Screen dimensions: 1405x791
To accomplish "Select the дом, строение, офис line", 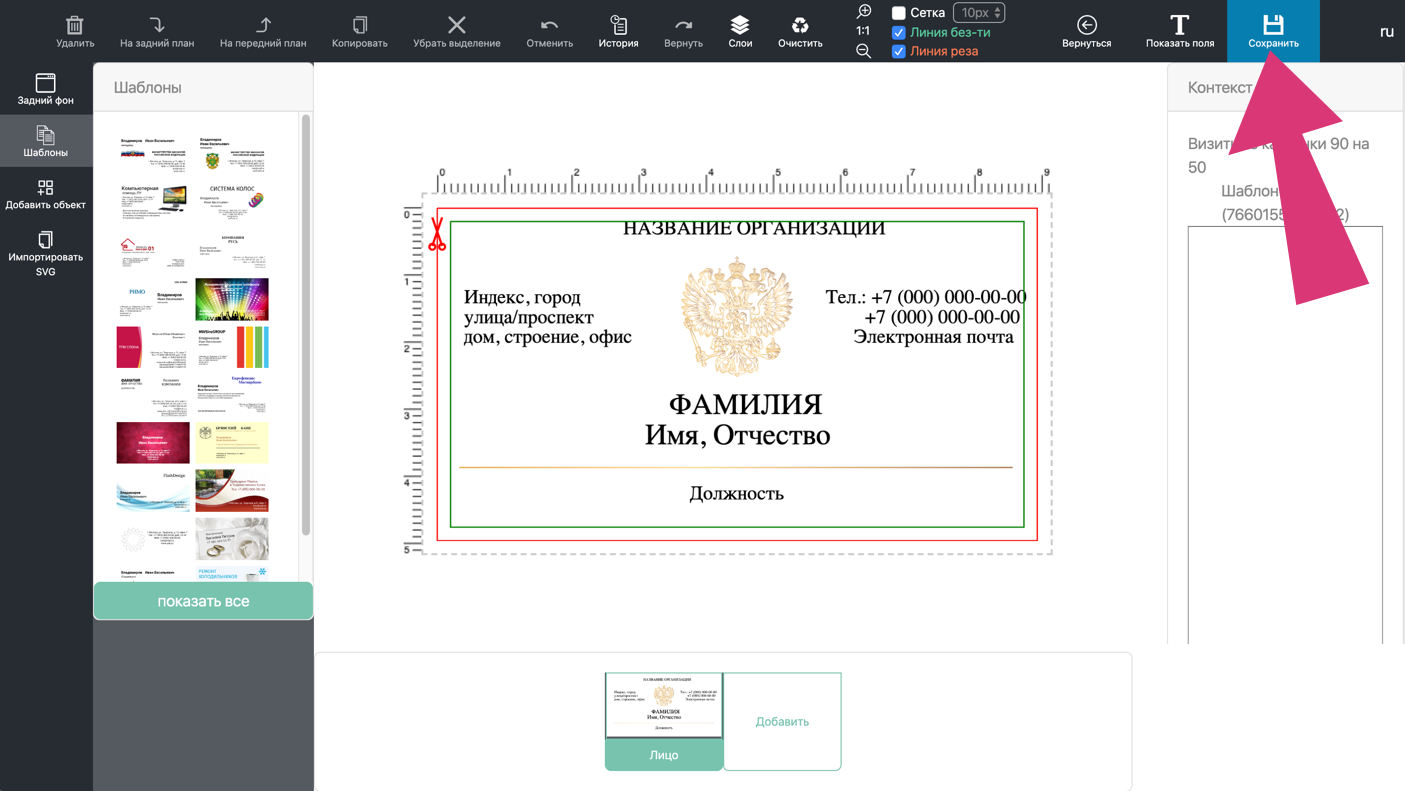I will point(548,337).
